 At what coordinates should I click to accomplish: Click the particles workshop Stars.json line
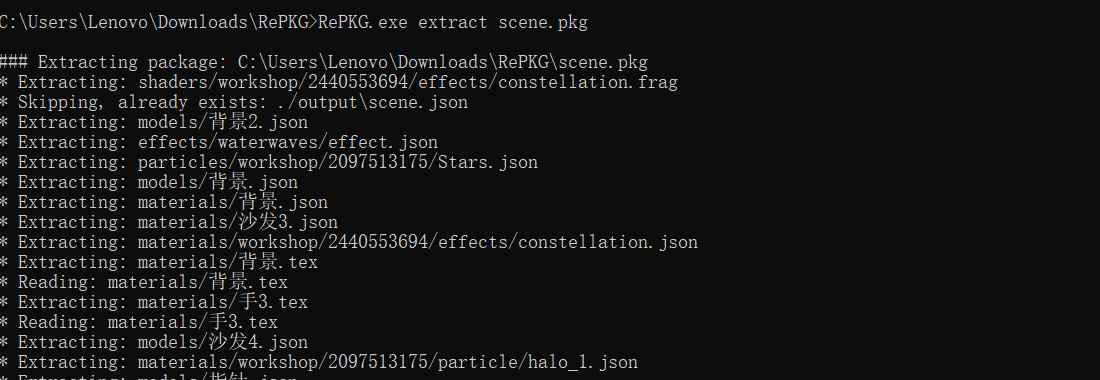pyautogui.click(x=269, y=163)
